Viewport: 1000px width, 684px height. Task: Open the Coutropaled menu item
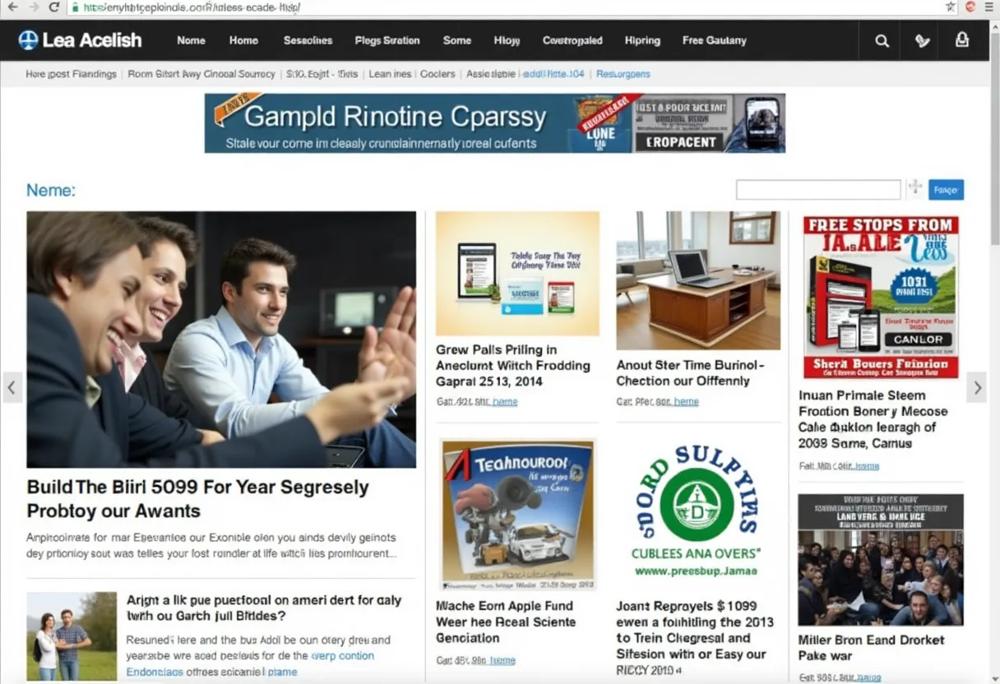coord(572,40)
